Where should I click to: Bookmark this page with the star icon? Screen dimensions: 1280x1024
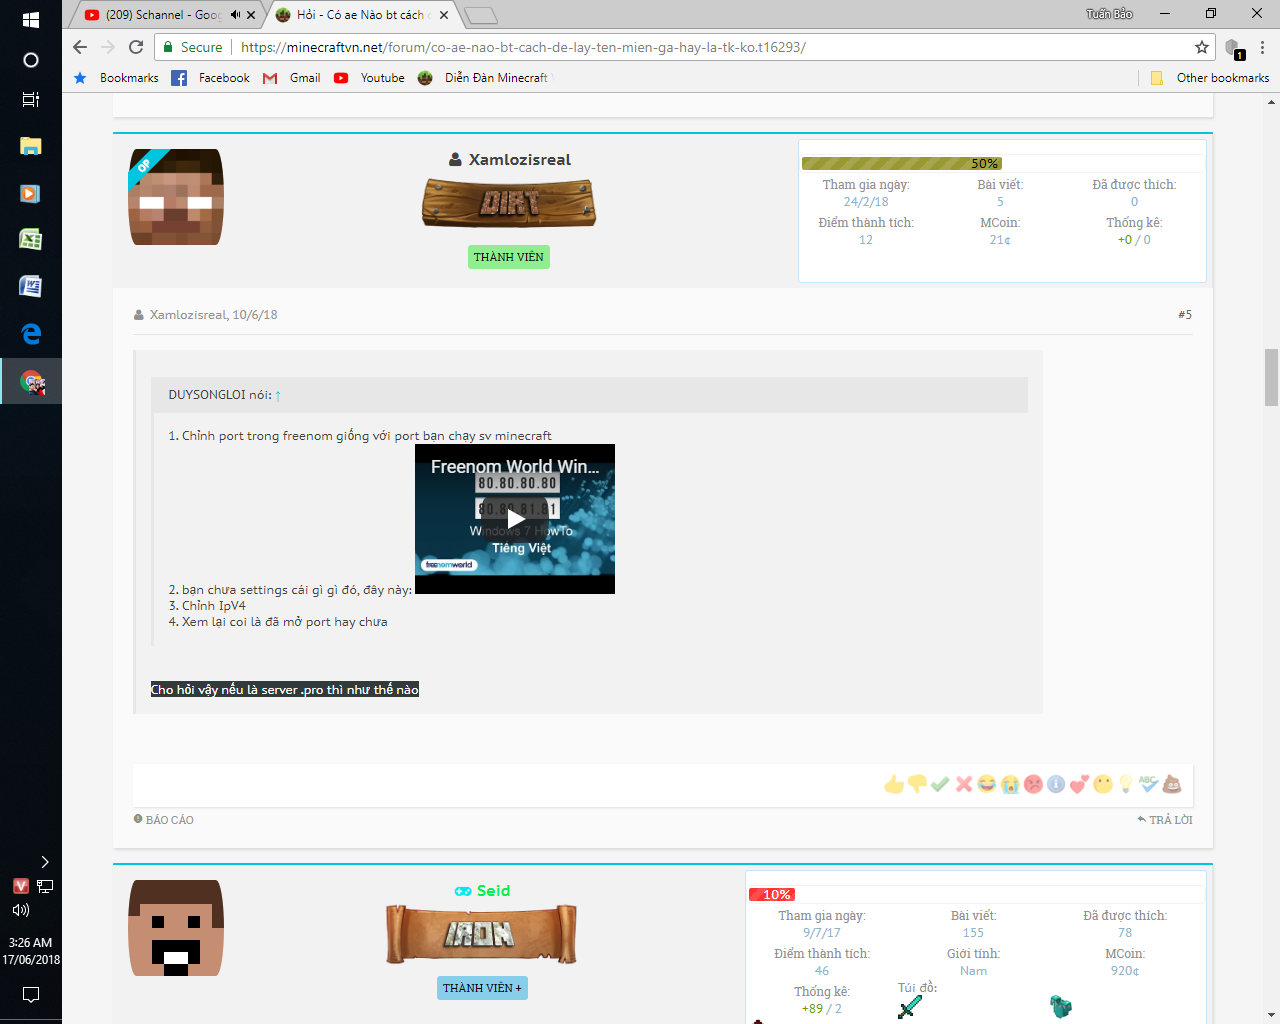tap(1202, 47)
